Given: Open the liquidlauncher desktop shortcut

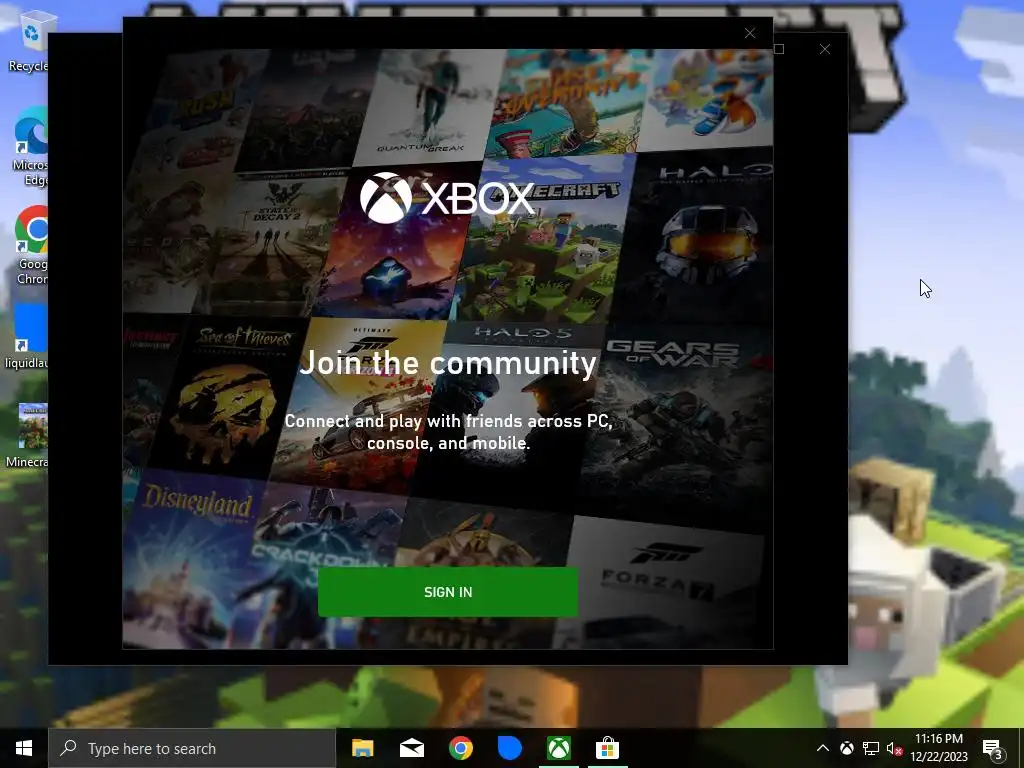Looking at the screenshot, I should [27, 338].
